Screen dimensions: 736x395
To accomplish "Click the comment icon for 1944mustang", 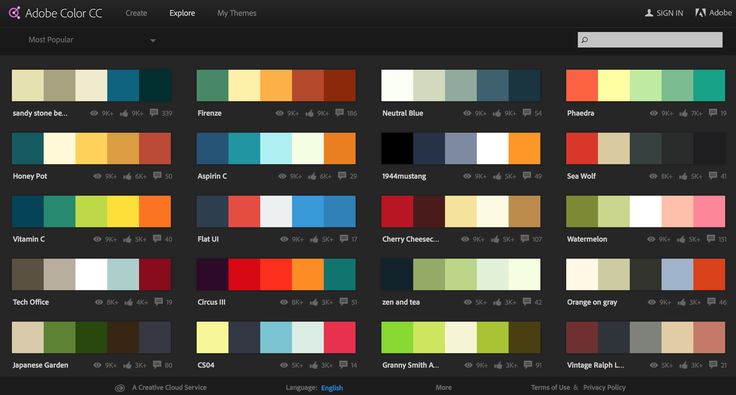I will pos(527,175).
